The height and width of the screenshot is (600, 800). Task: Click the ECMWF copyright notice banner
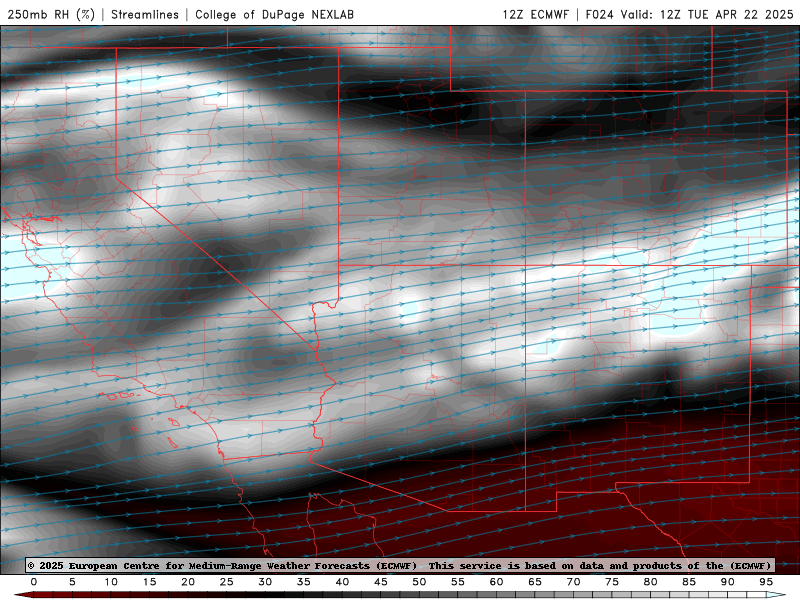[400, 565]
